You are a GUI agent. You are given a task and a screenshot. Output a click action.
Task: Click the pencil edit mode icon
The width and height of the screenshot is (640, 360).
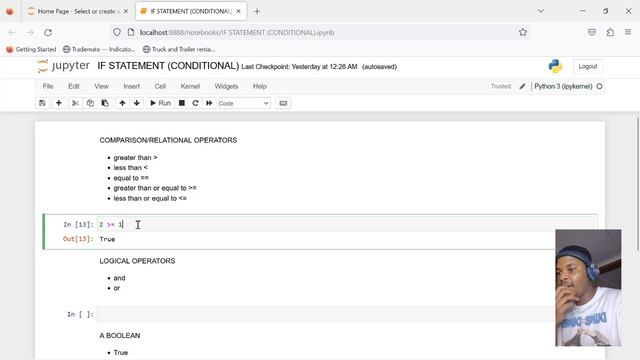(x=522, y=87)
